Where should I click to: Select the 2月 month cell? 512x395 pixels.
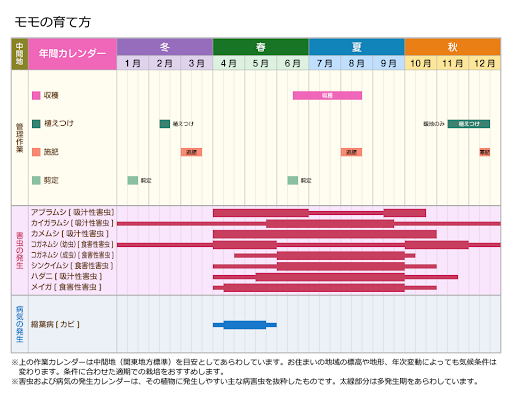pyautogui.click(x=165, y=63)
